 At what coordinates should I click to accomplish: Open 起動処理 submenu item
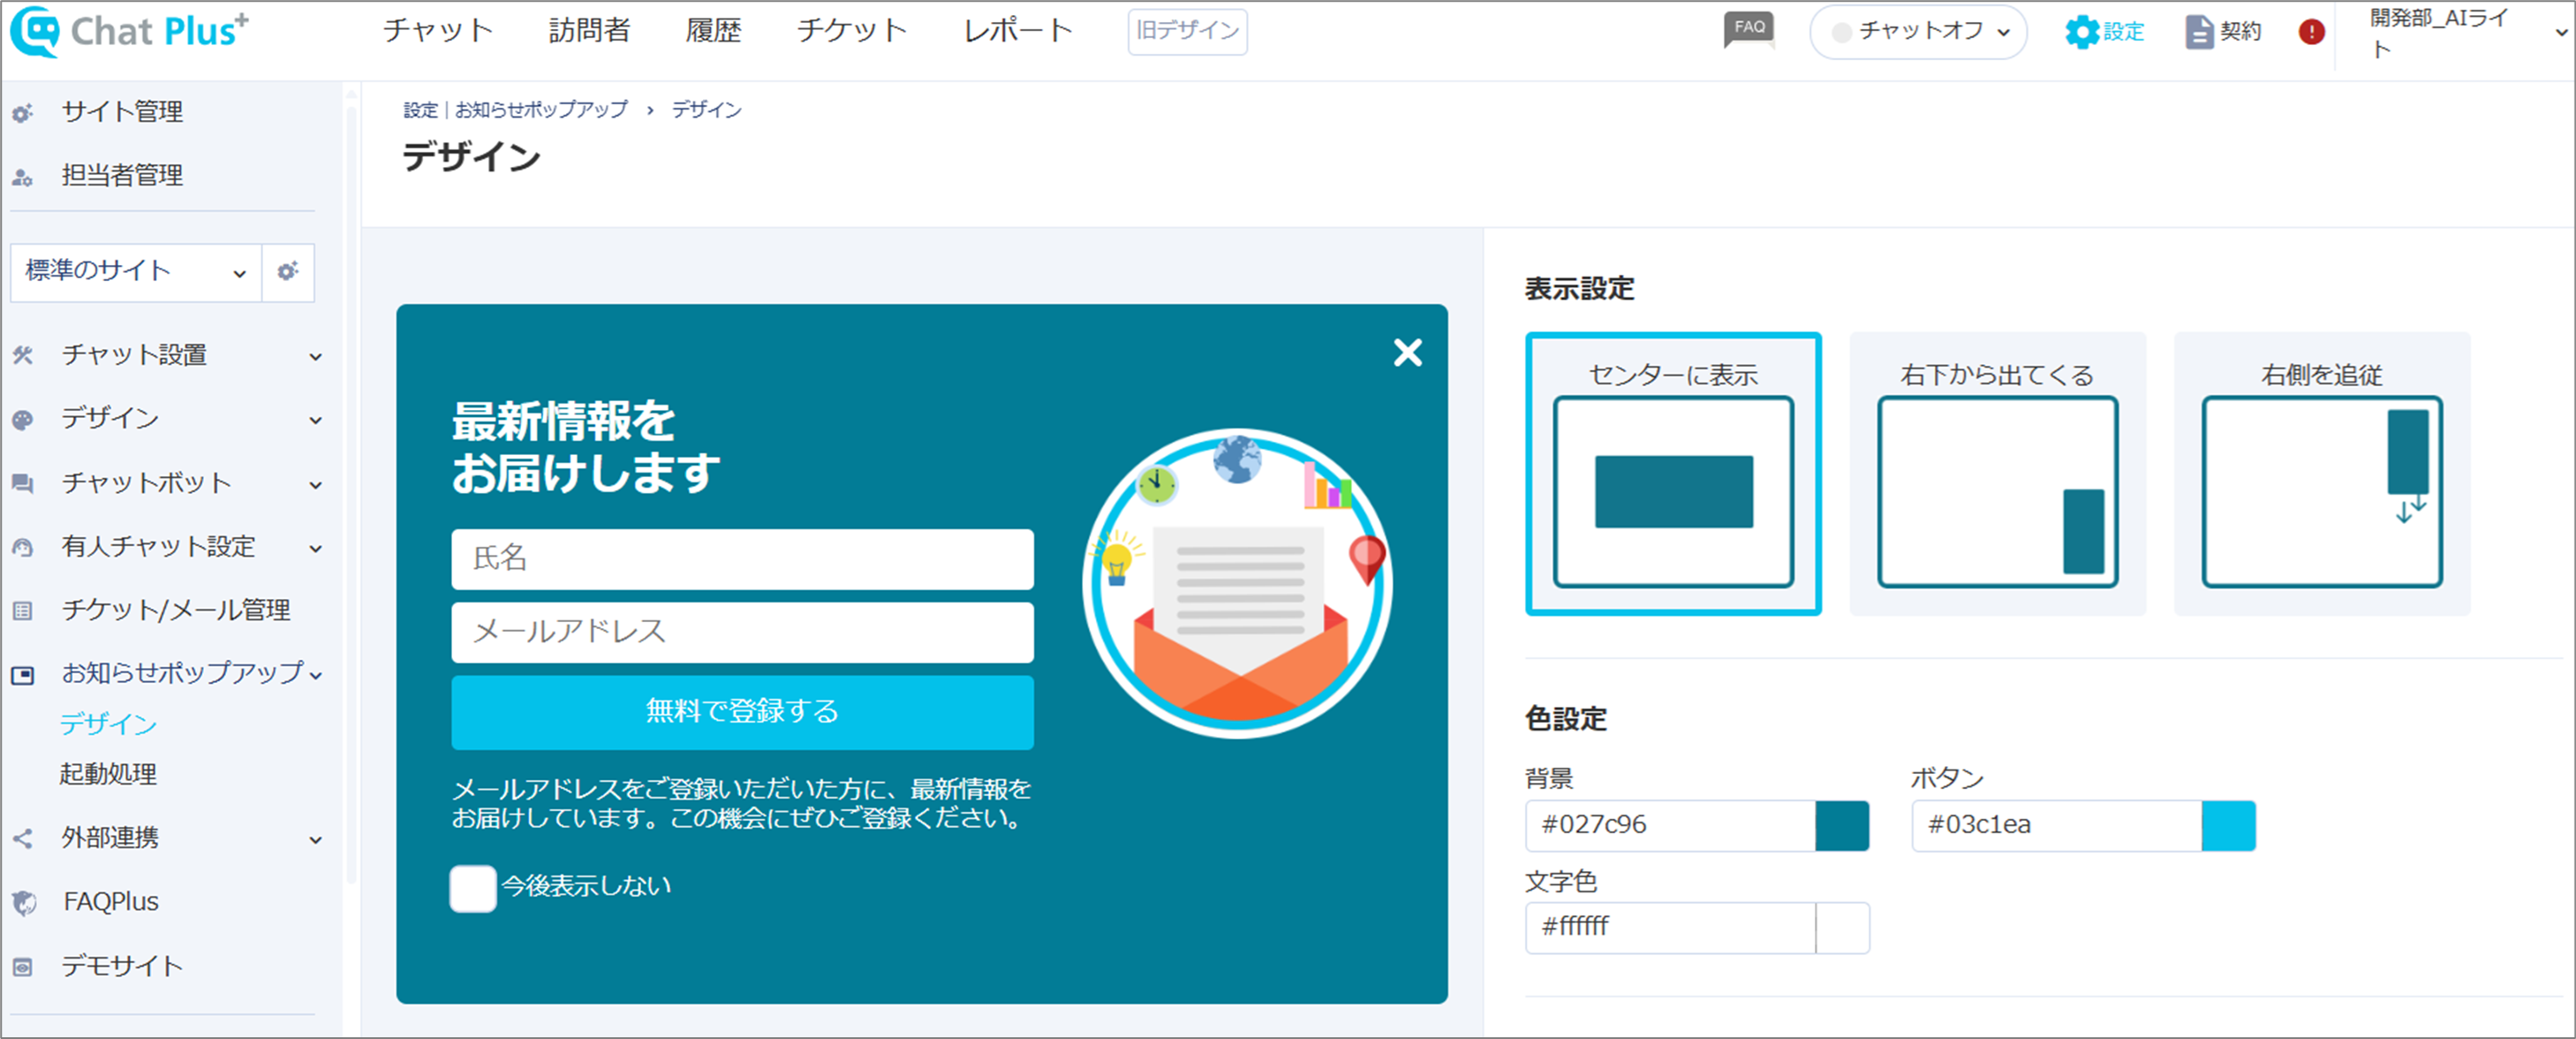click(x=108, y=775)
